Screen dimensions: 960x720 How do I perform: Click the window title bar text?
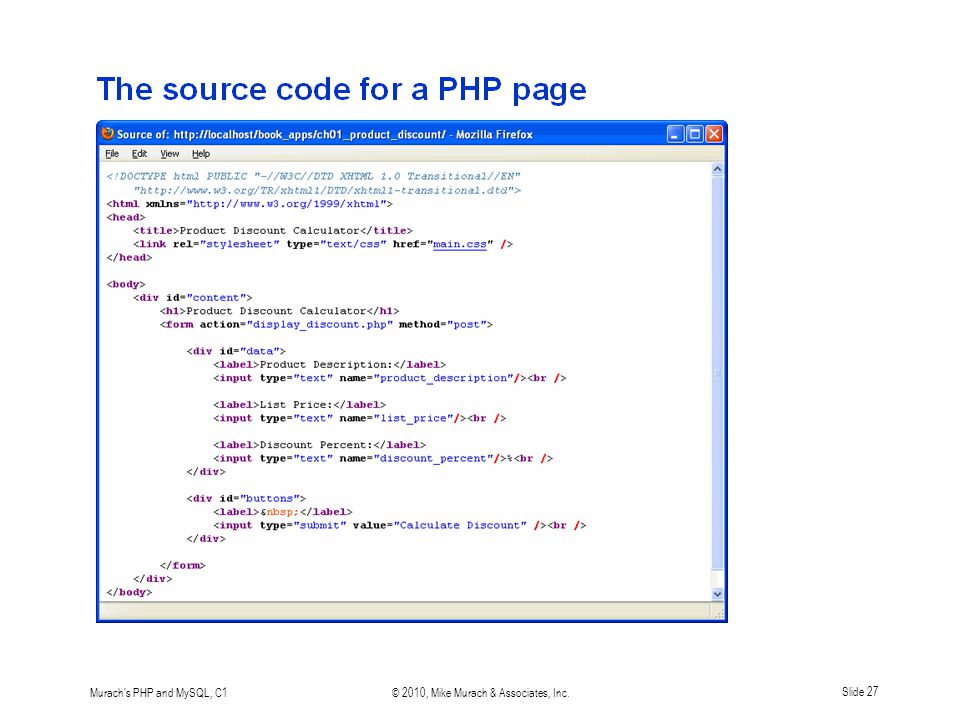point(324,135)
